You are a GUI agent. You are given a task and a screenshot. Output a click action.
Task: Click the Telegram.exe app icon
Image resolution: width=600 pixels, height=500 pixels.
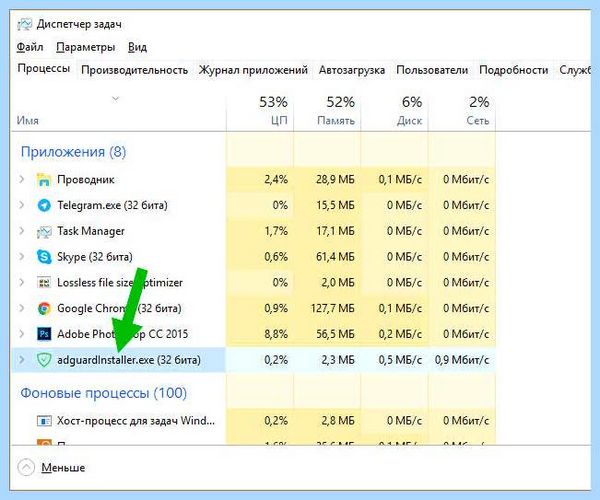[x=44, y=205]
